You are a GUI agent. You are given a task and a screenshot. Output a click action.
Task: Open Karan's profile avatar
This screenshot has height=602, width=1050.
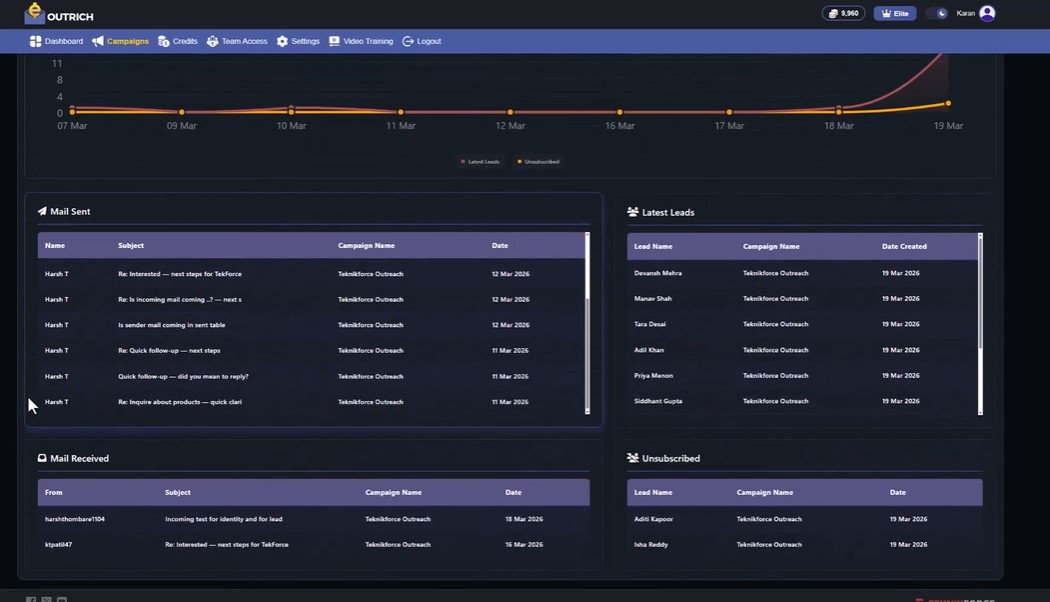[x=987, y=13]
